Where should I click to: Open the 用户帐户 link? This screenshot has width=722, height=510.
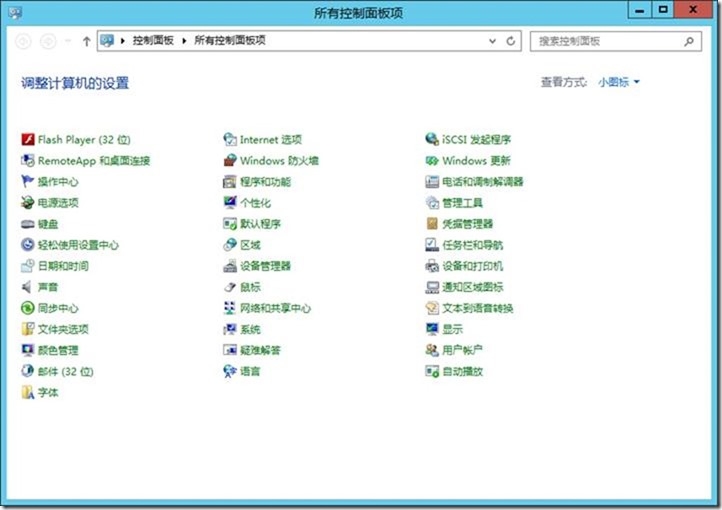coord(462,350)
